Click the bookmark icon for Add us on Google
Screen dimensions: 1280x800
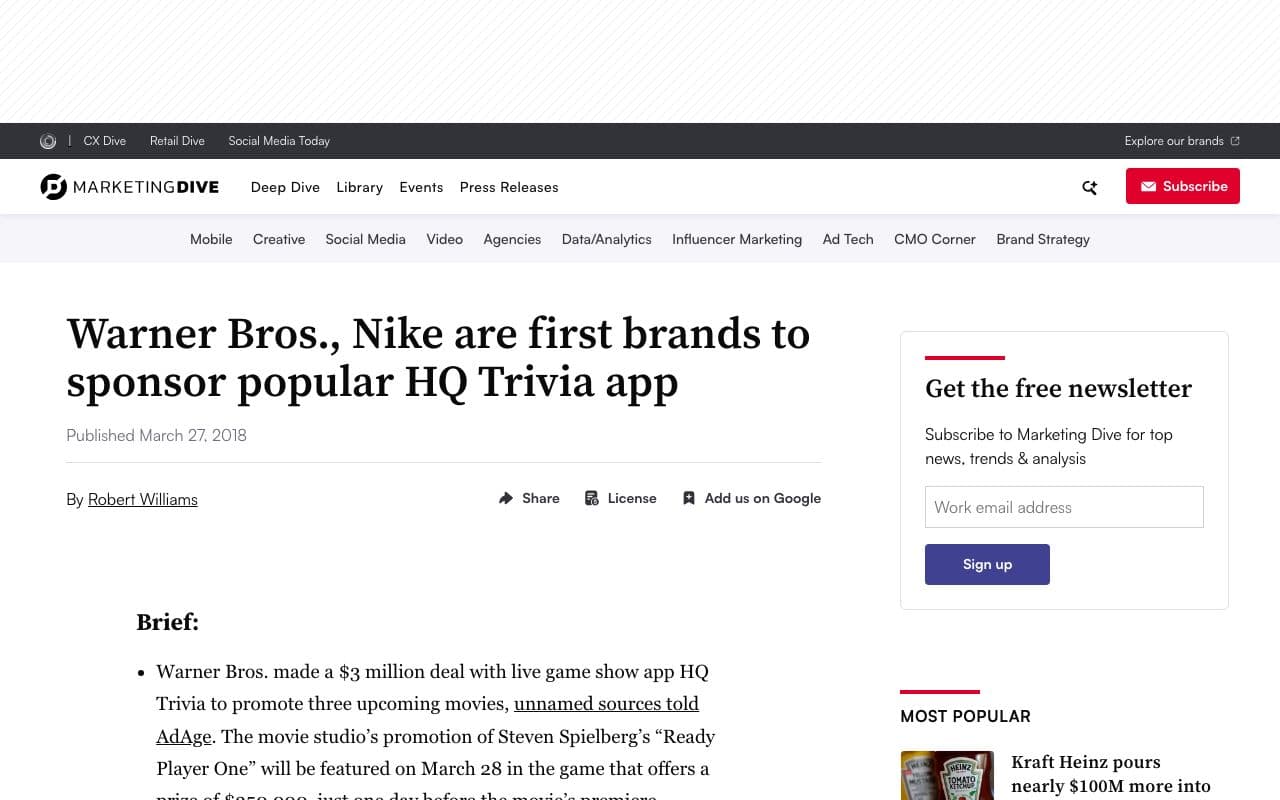[x=689, y=498]
